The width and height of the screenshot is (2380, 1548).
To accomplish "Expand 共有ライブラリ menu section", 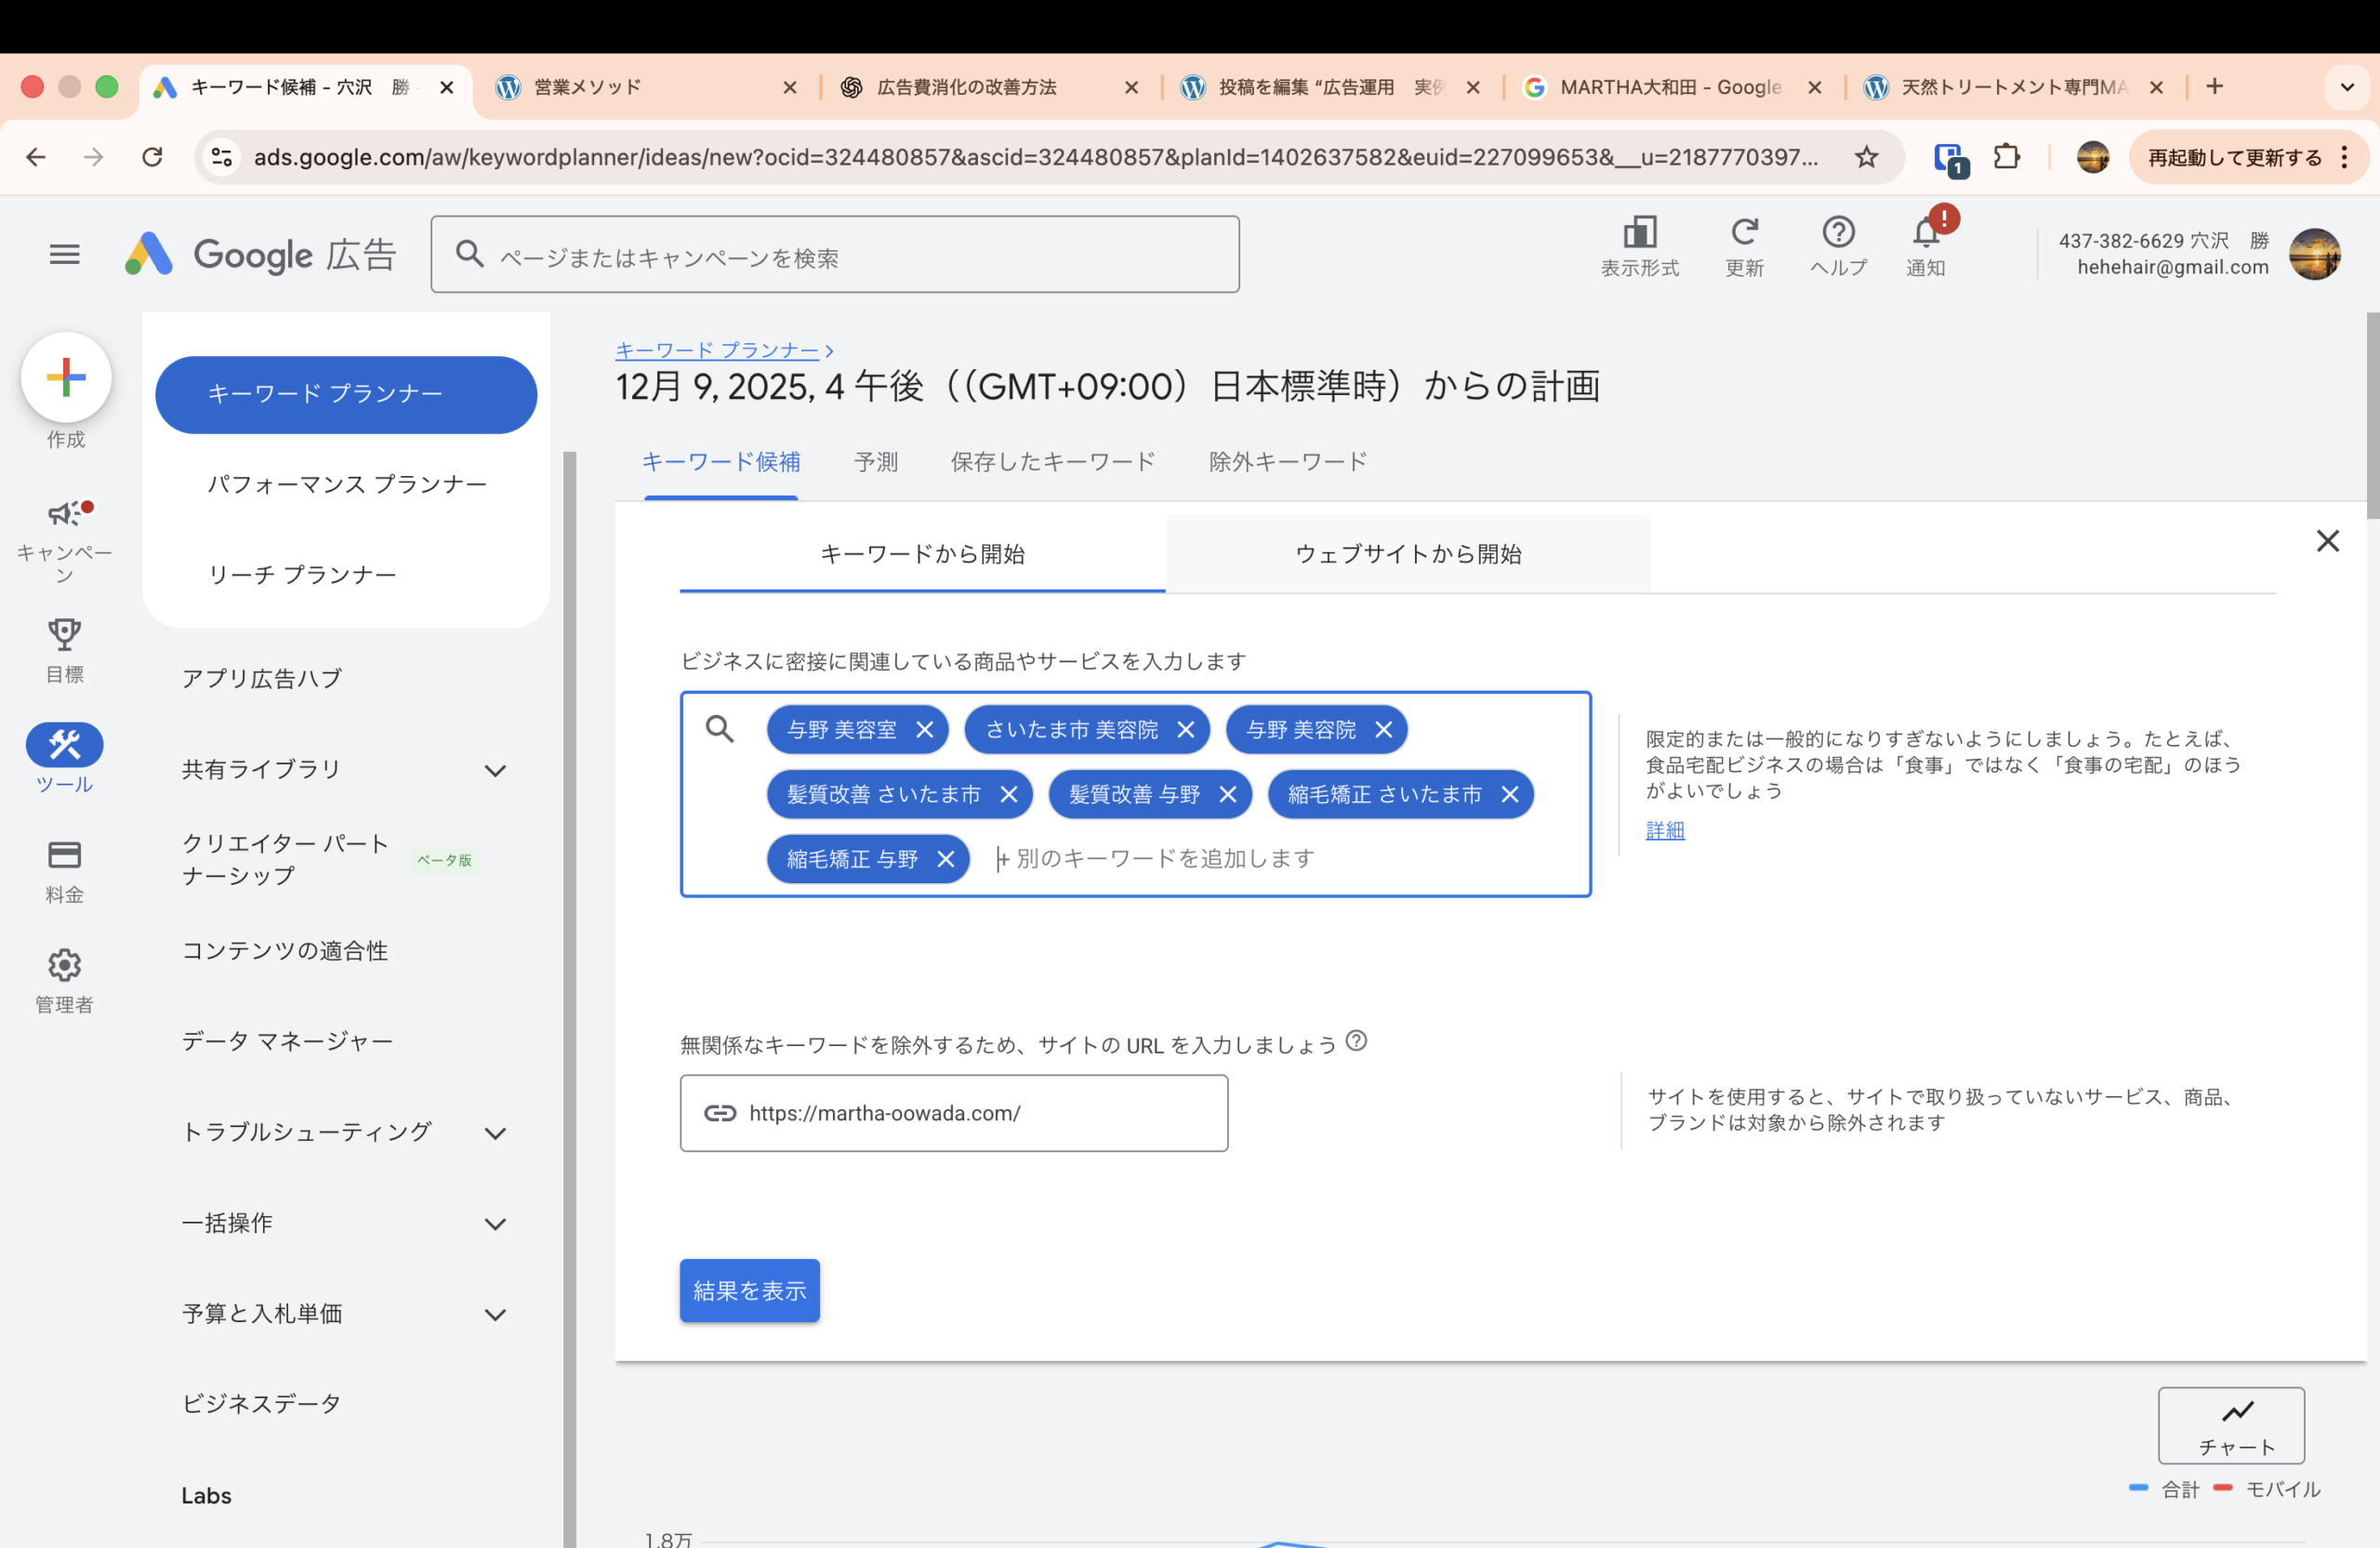I will (x=495, y=771).
